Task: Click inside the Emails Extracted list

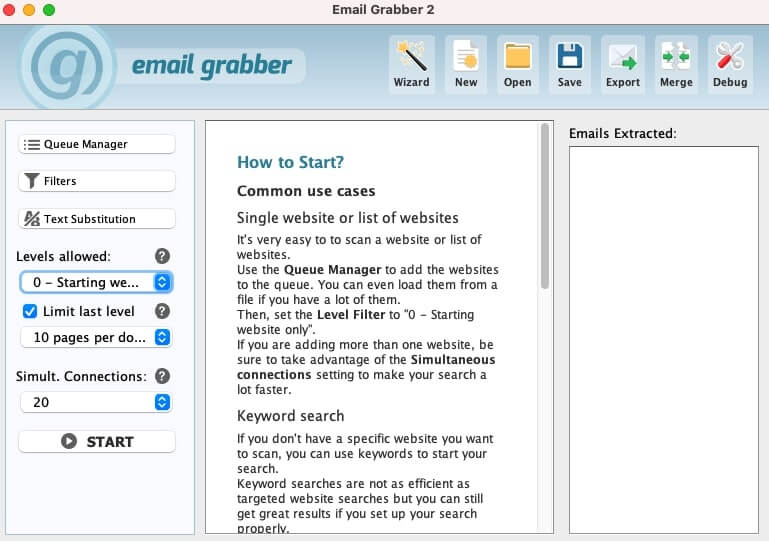Action: [664, 339]
